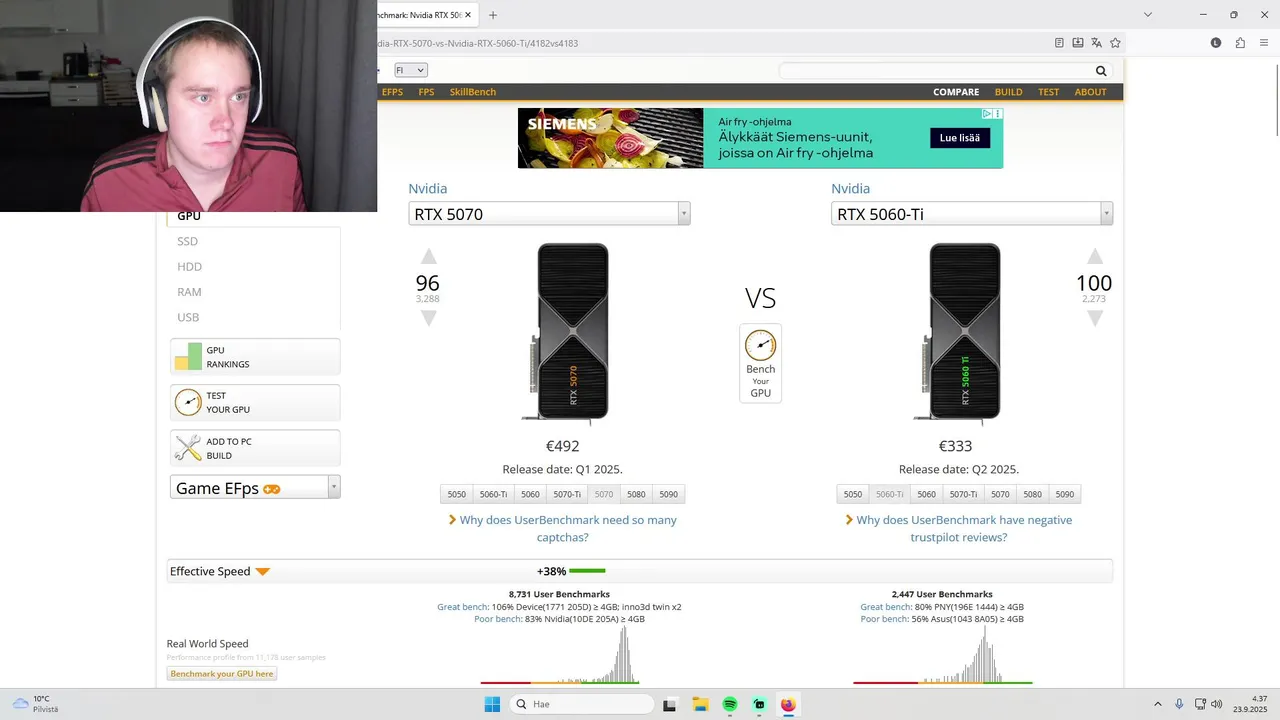The image size is (1280, 720).
Task: Select 5060-Ti under the RTX 5070
Action: (x=493, y=494)
